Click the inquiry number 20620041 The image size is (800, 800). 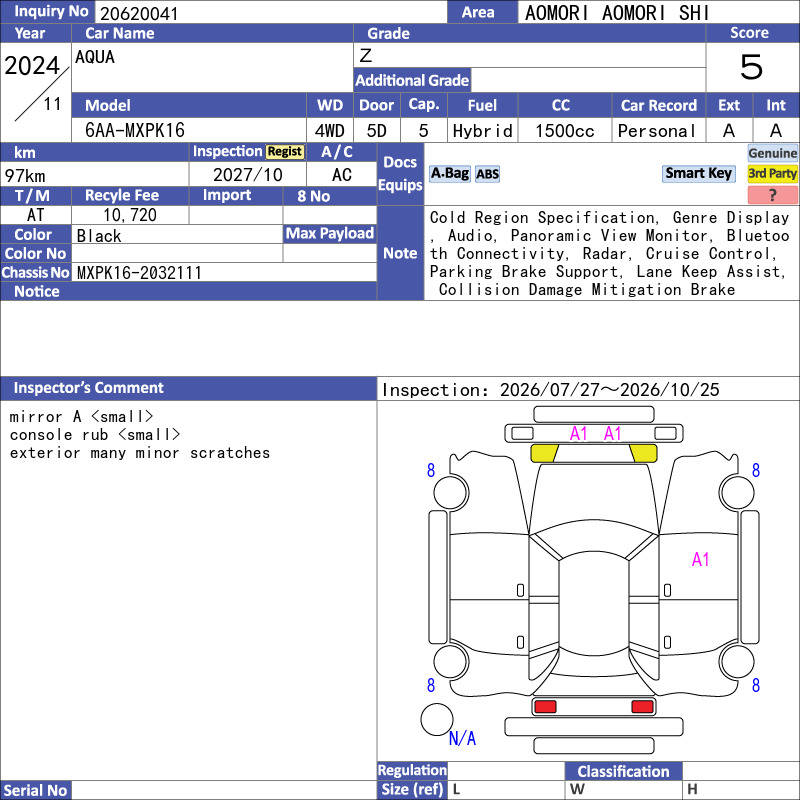click(x=139, y=13)
